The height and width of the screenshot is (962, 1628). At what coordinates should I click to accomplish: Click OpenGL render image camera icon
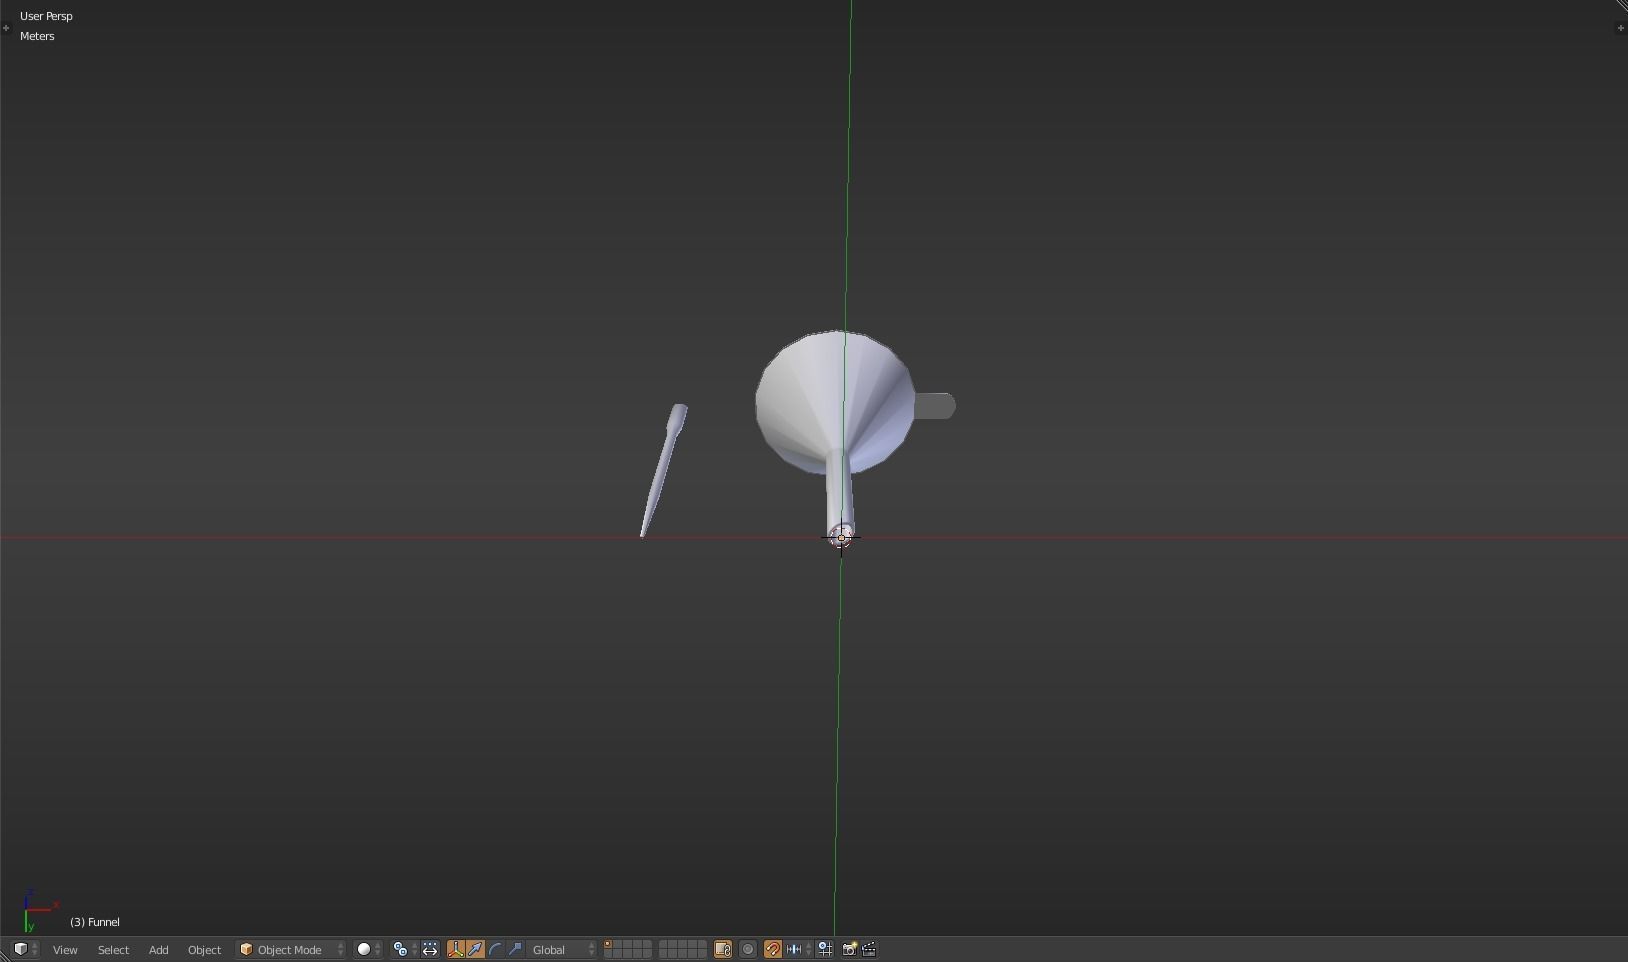[x=849, y=949]
